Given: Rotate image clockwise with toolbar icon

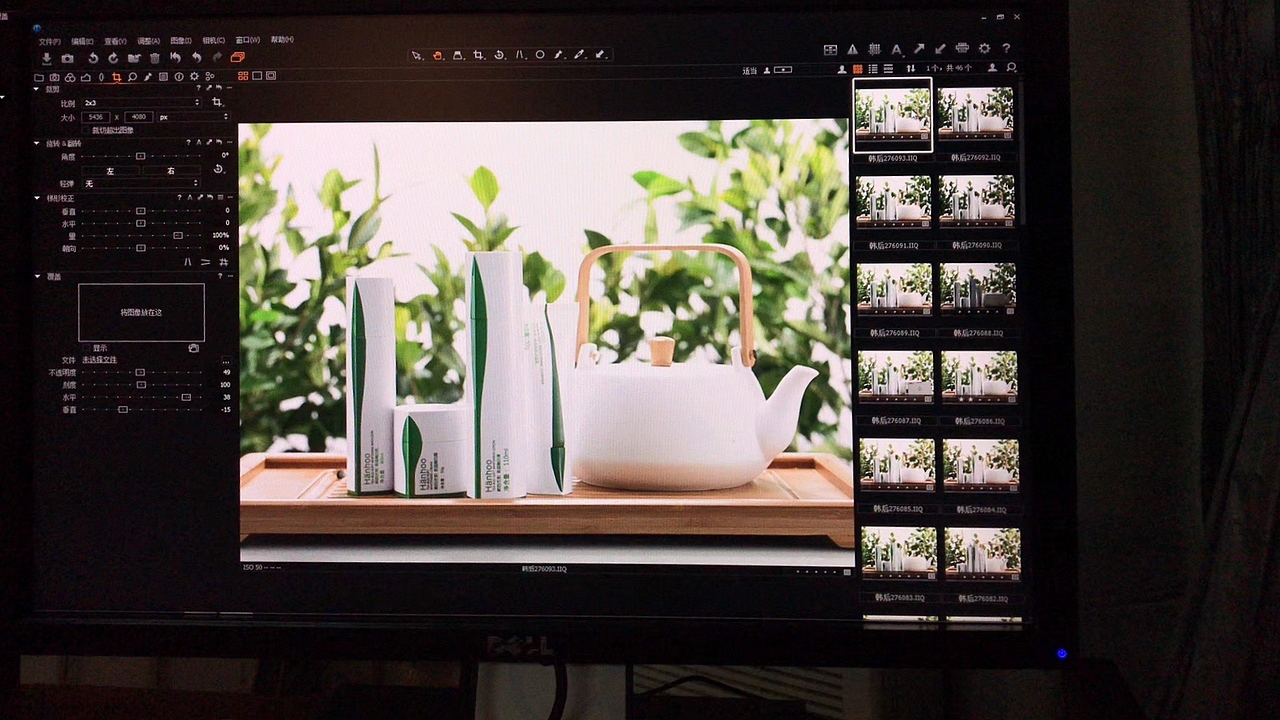Looking at the screenshot, I should pyautogui.click(x=113, y=58).
